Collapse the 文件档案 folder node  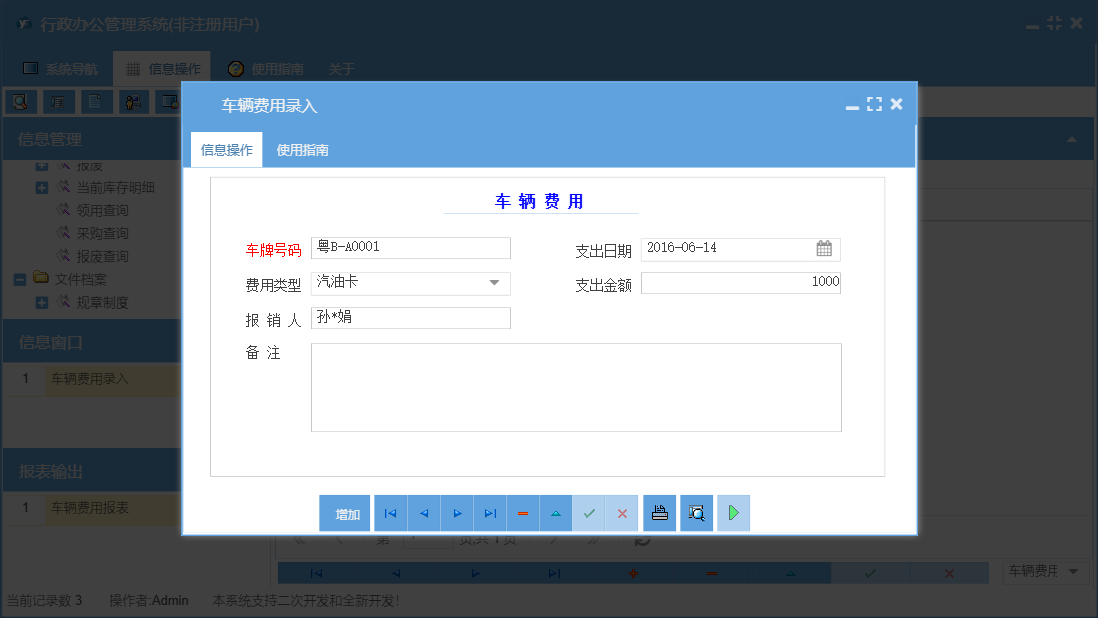[18, 279]
